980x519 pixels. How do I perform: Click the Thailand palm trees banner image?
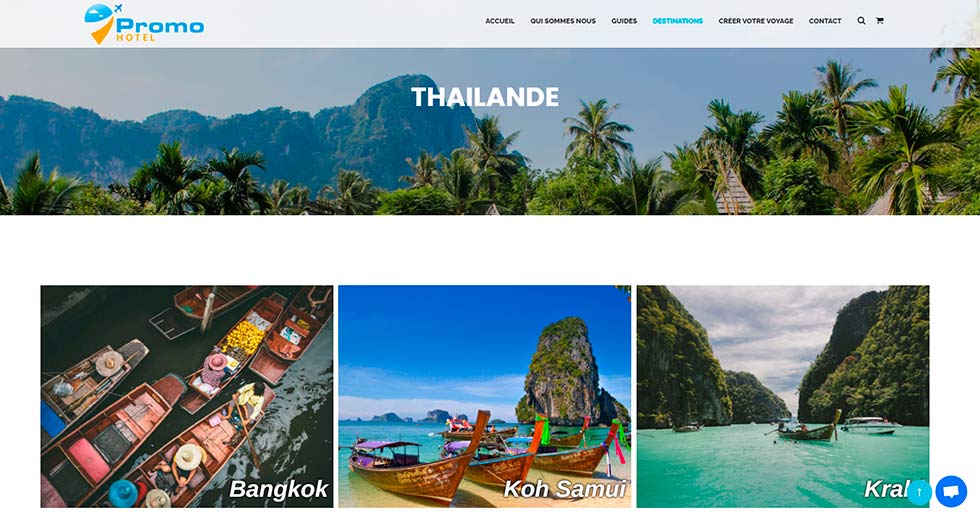tap(490, 131)
